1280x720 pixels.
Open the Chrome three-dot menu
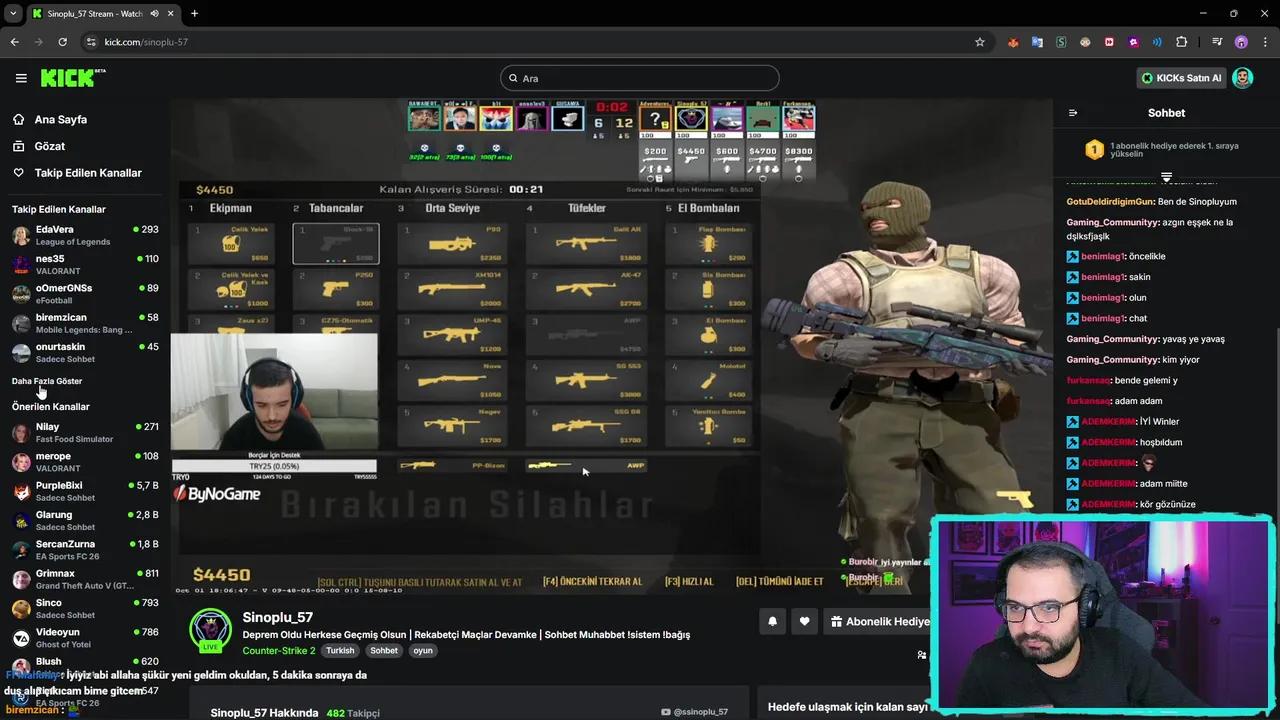tap(1264, 42)
